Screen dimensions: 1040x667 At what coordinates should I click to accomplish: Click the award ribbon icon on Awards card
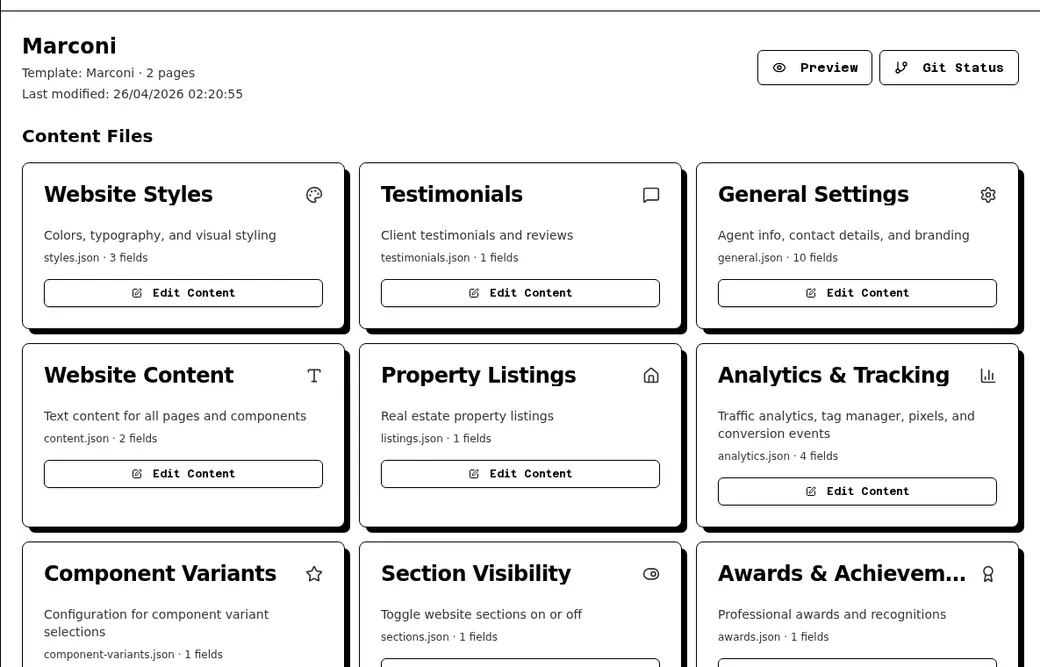[x=988, y=574]
